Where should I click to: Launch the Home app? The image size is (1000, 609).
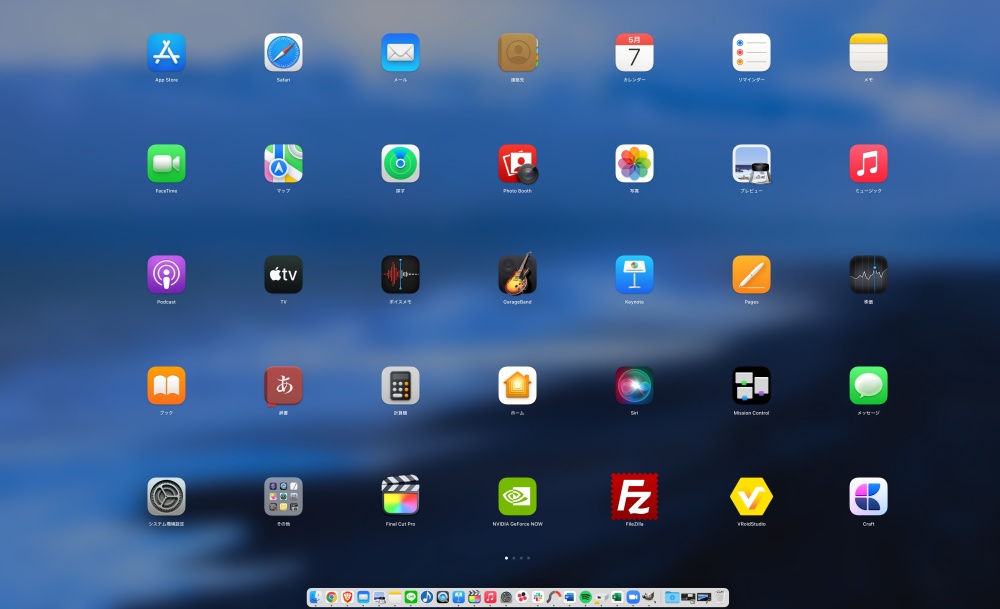pyautogui.click(x=517, y=385)
